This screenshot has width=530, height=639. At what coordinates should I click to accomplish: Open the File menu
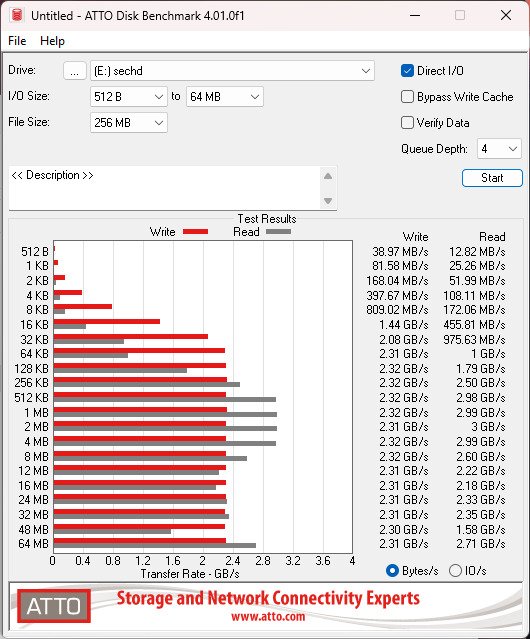17,41
